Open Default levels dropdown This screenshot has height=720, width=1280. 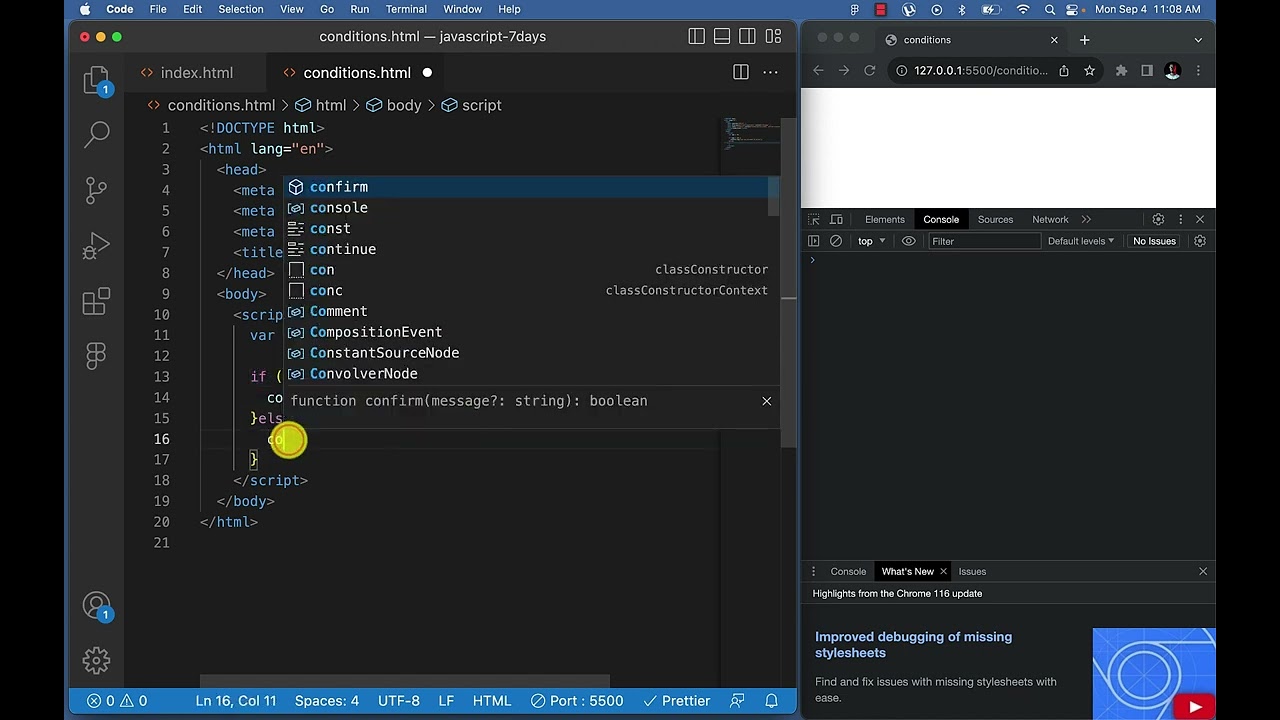[1081, 241]
